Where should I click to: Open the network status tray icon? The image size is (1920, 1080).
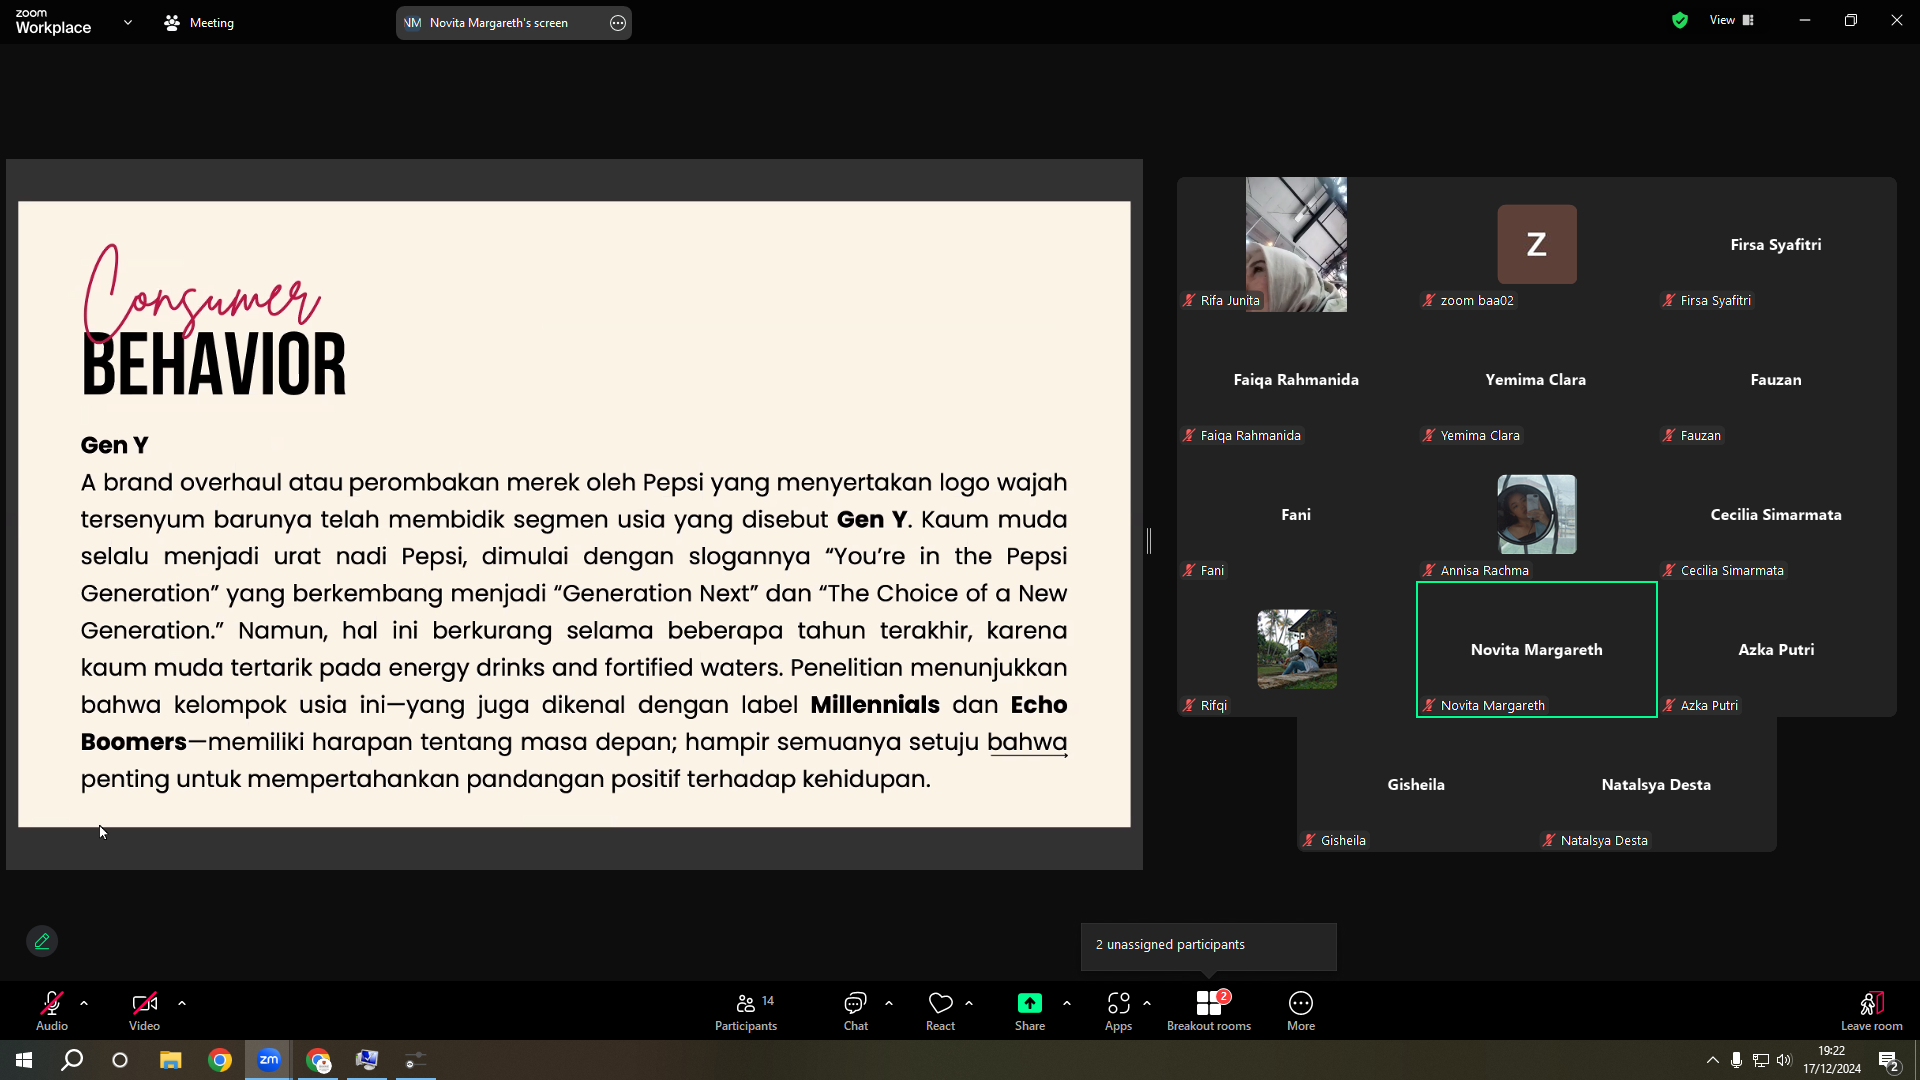(1761, 1060)
